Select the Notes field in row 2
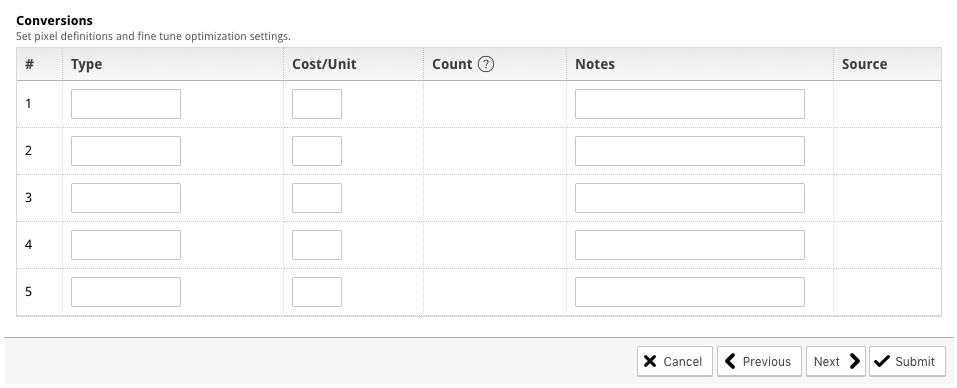957x388 pixels. [690, 151]
